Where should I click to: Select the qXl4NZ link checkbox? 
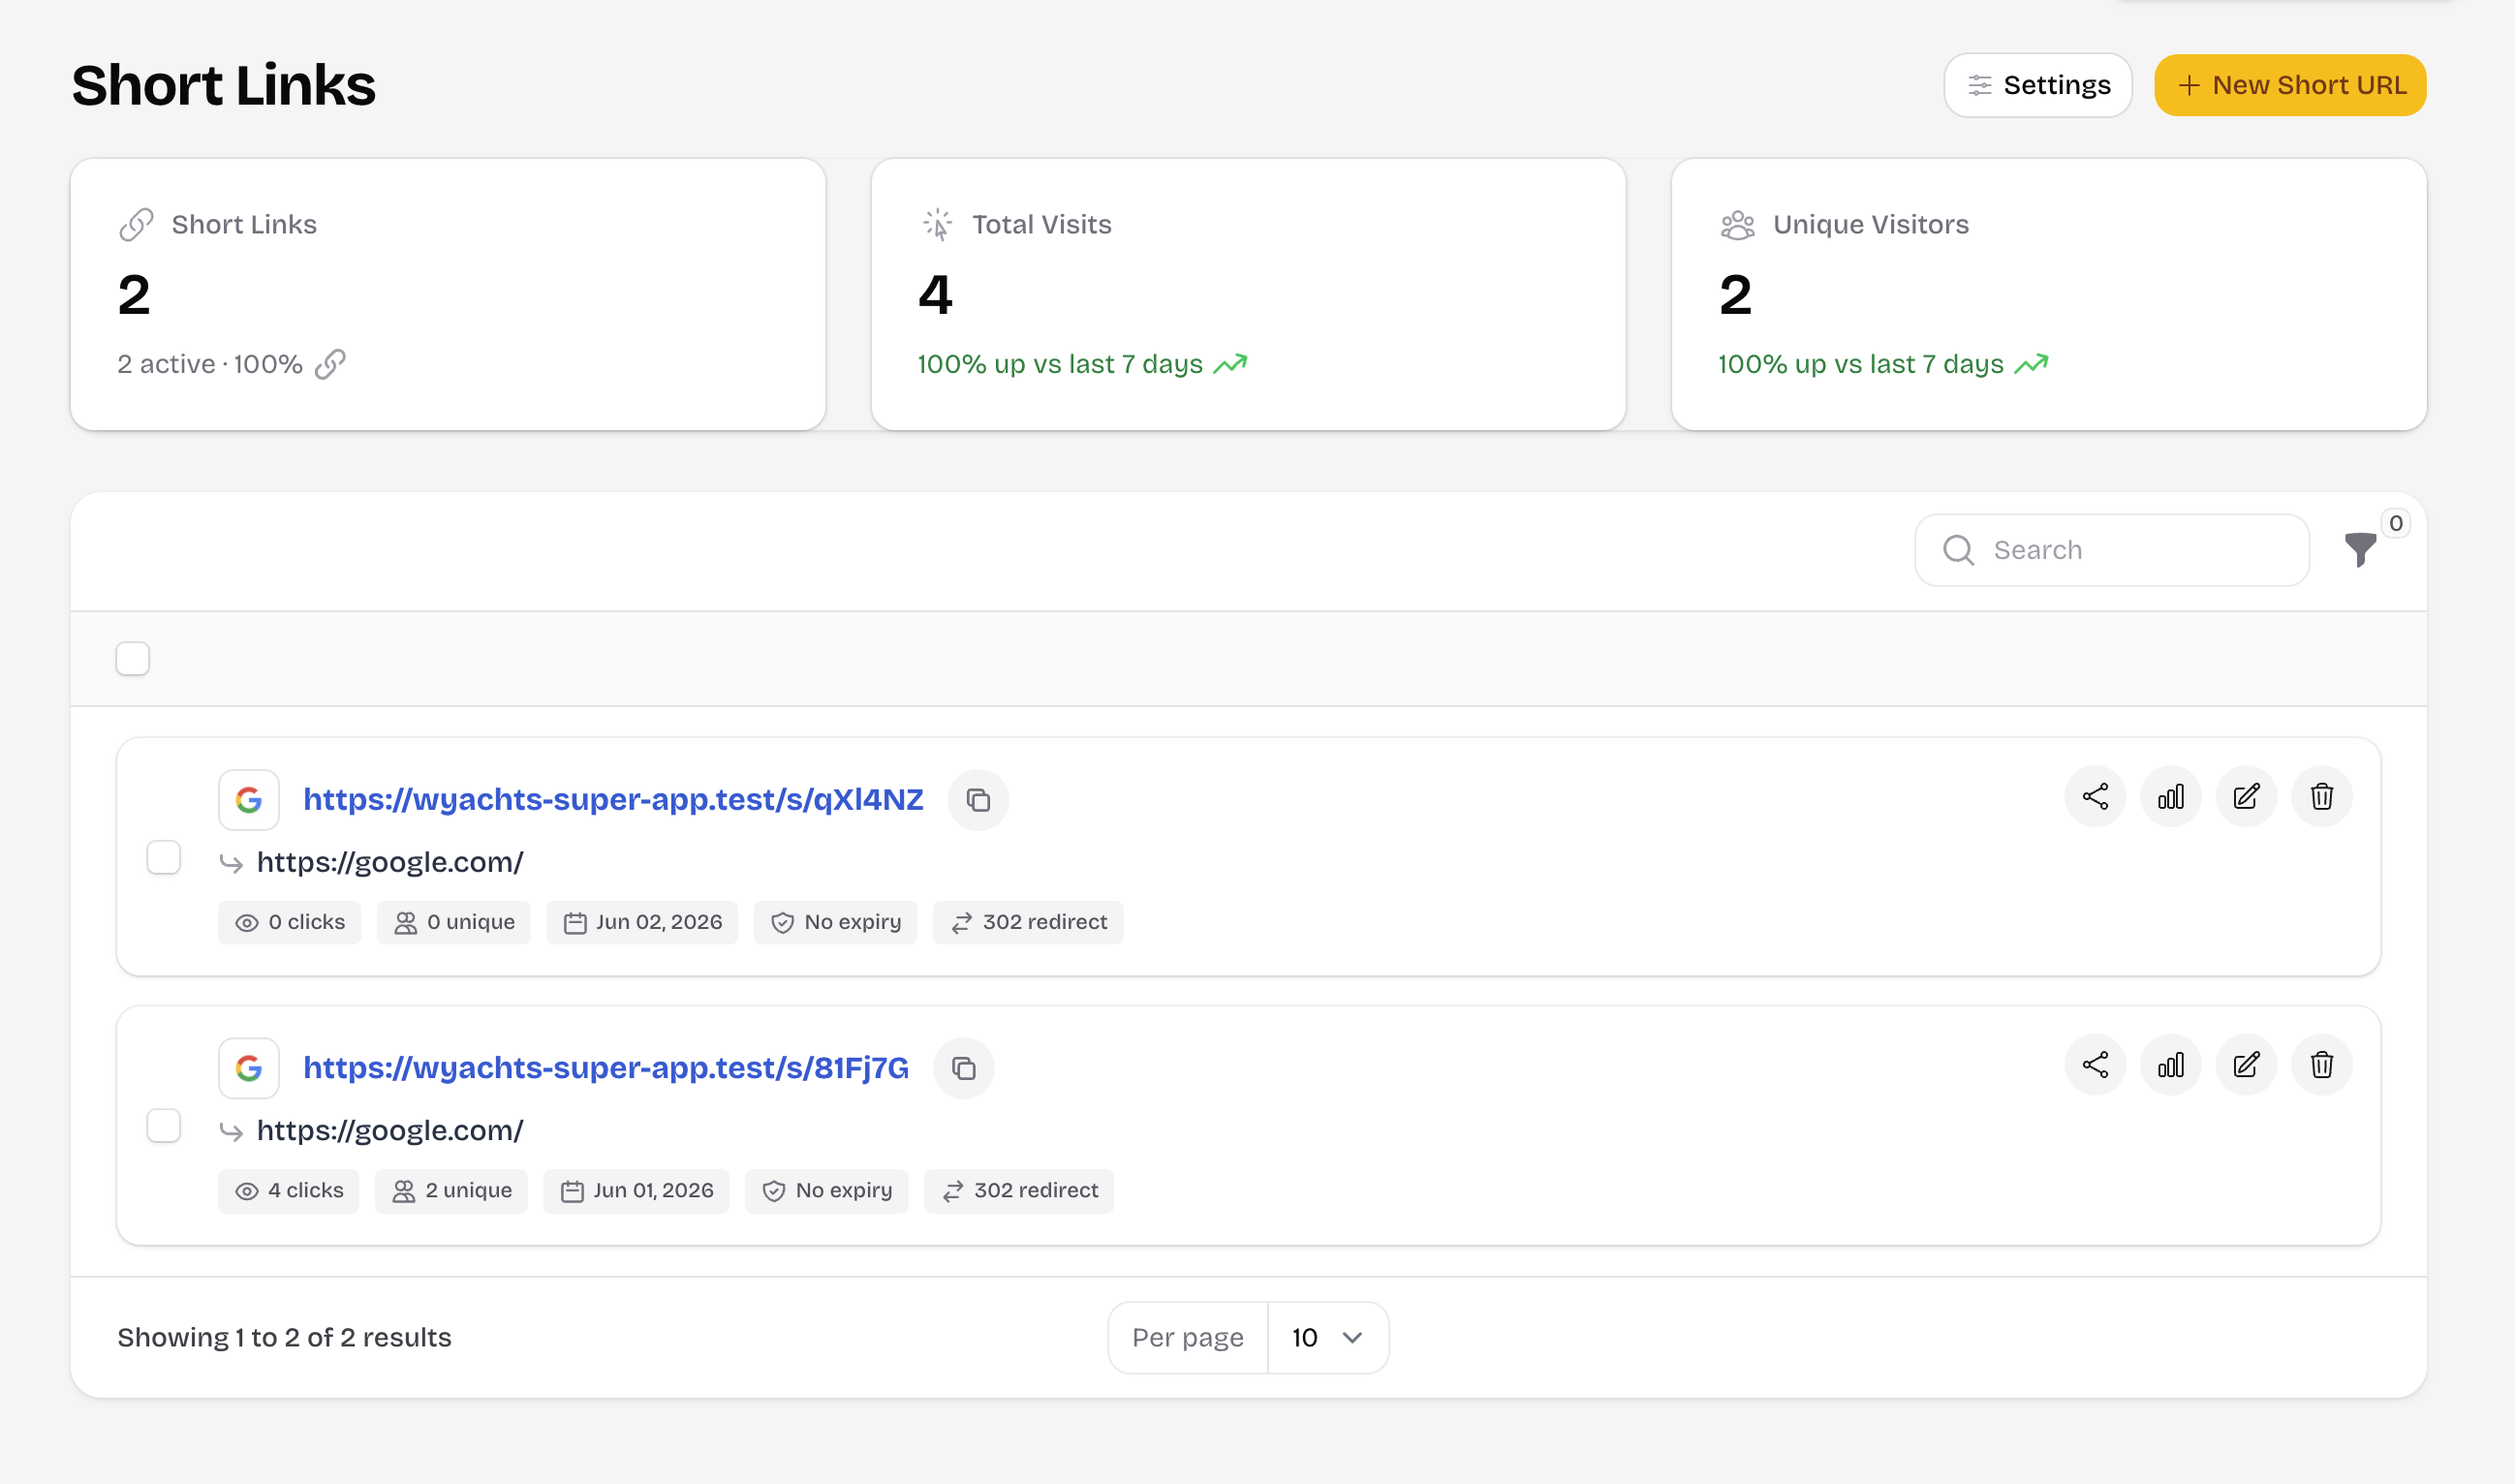click(164, 858)
